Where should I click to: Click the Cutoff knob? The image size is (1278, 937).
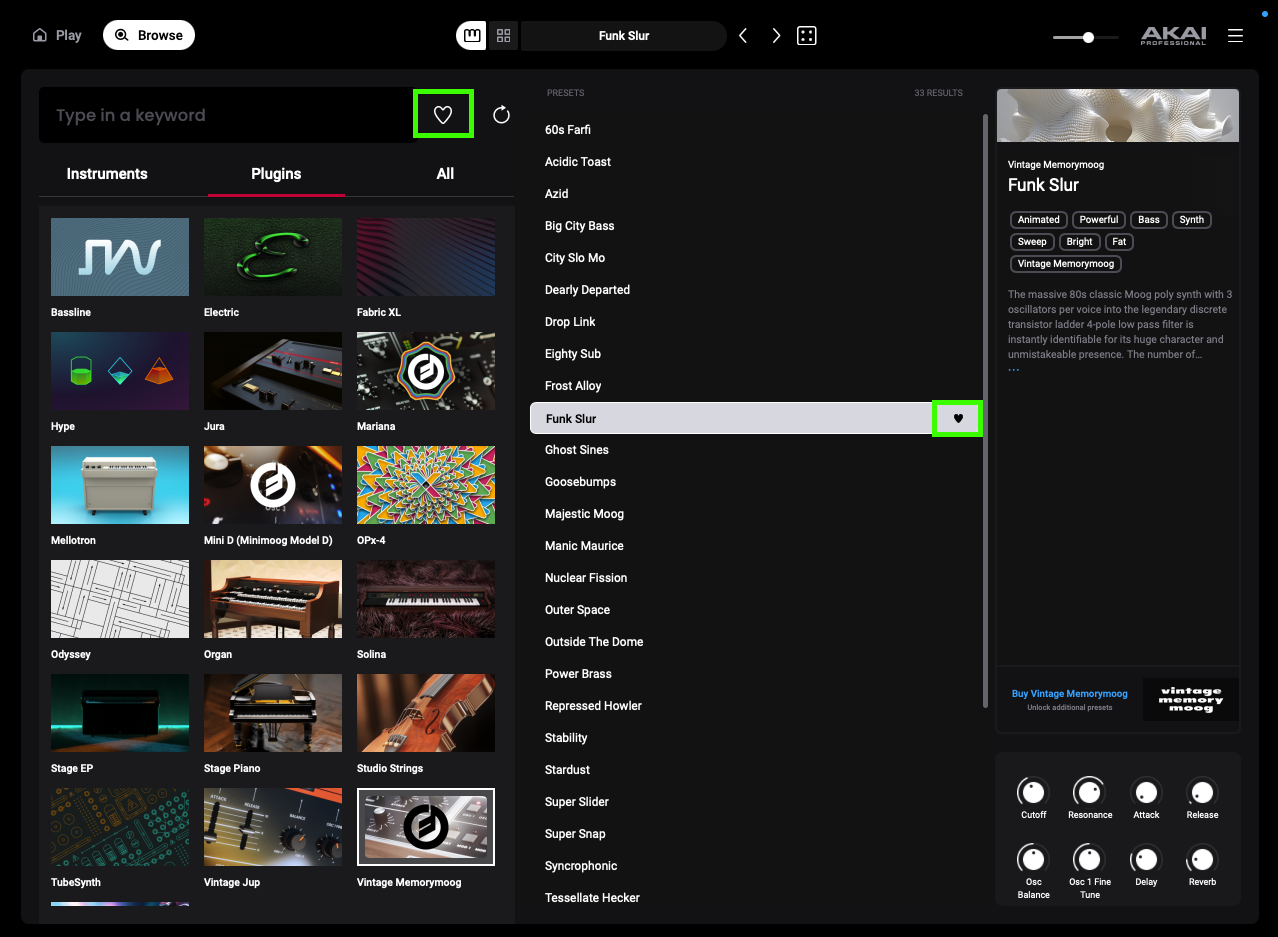(x=1033, y=793)
